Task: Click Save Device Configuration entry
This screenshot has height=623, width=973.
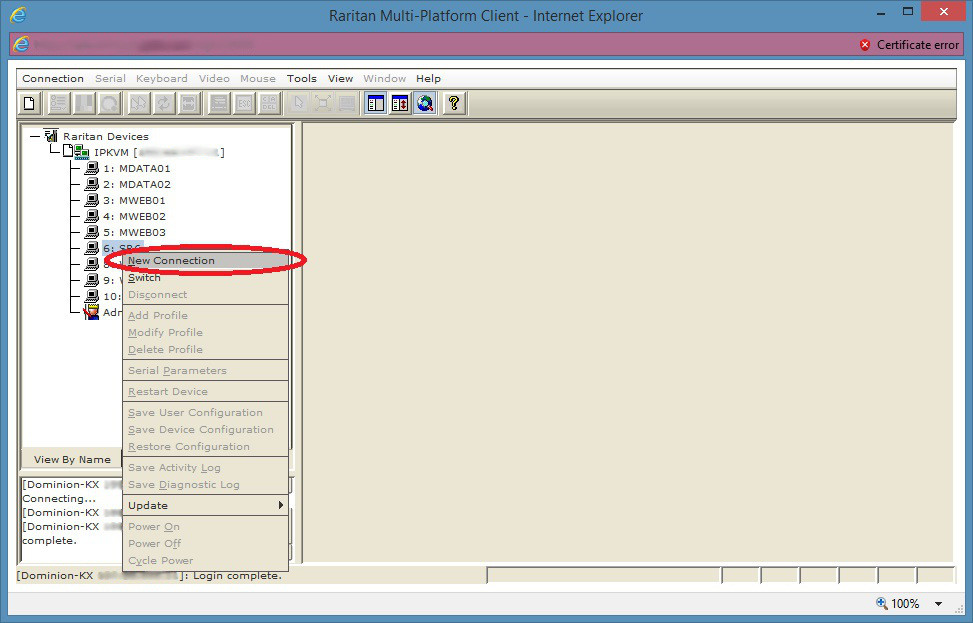Action: tap(205, 429)
